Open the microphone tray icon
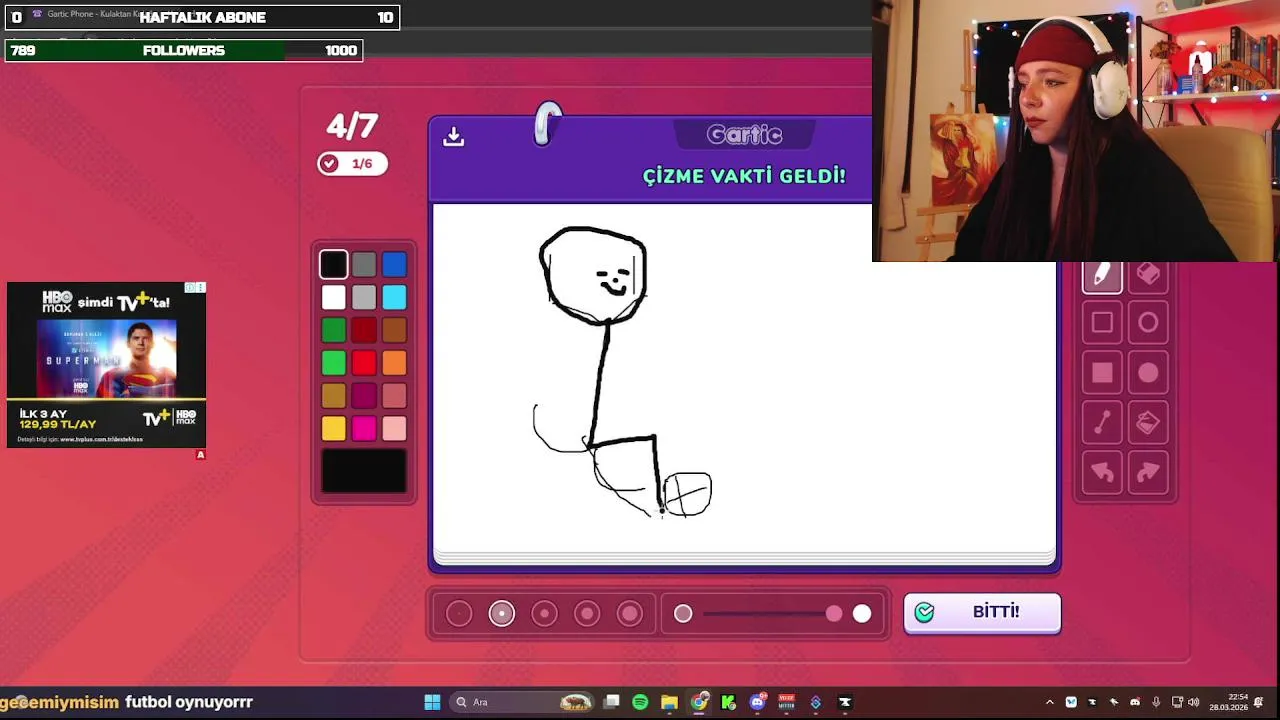 click(1156, 702)
